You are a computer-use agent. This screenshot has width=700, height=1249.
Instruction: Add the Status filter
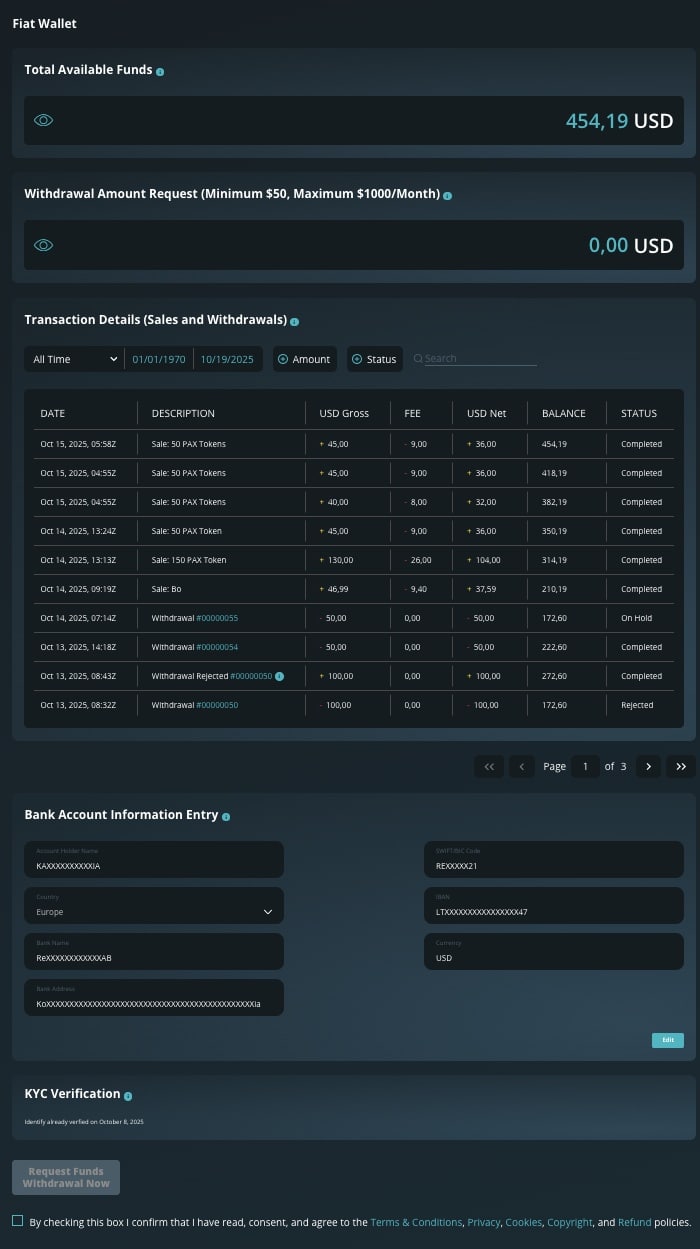pos(375,359)
